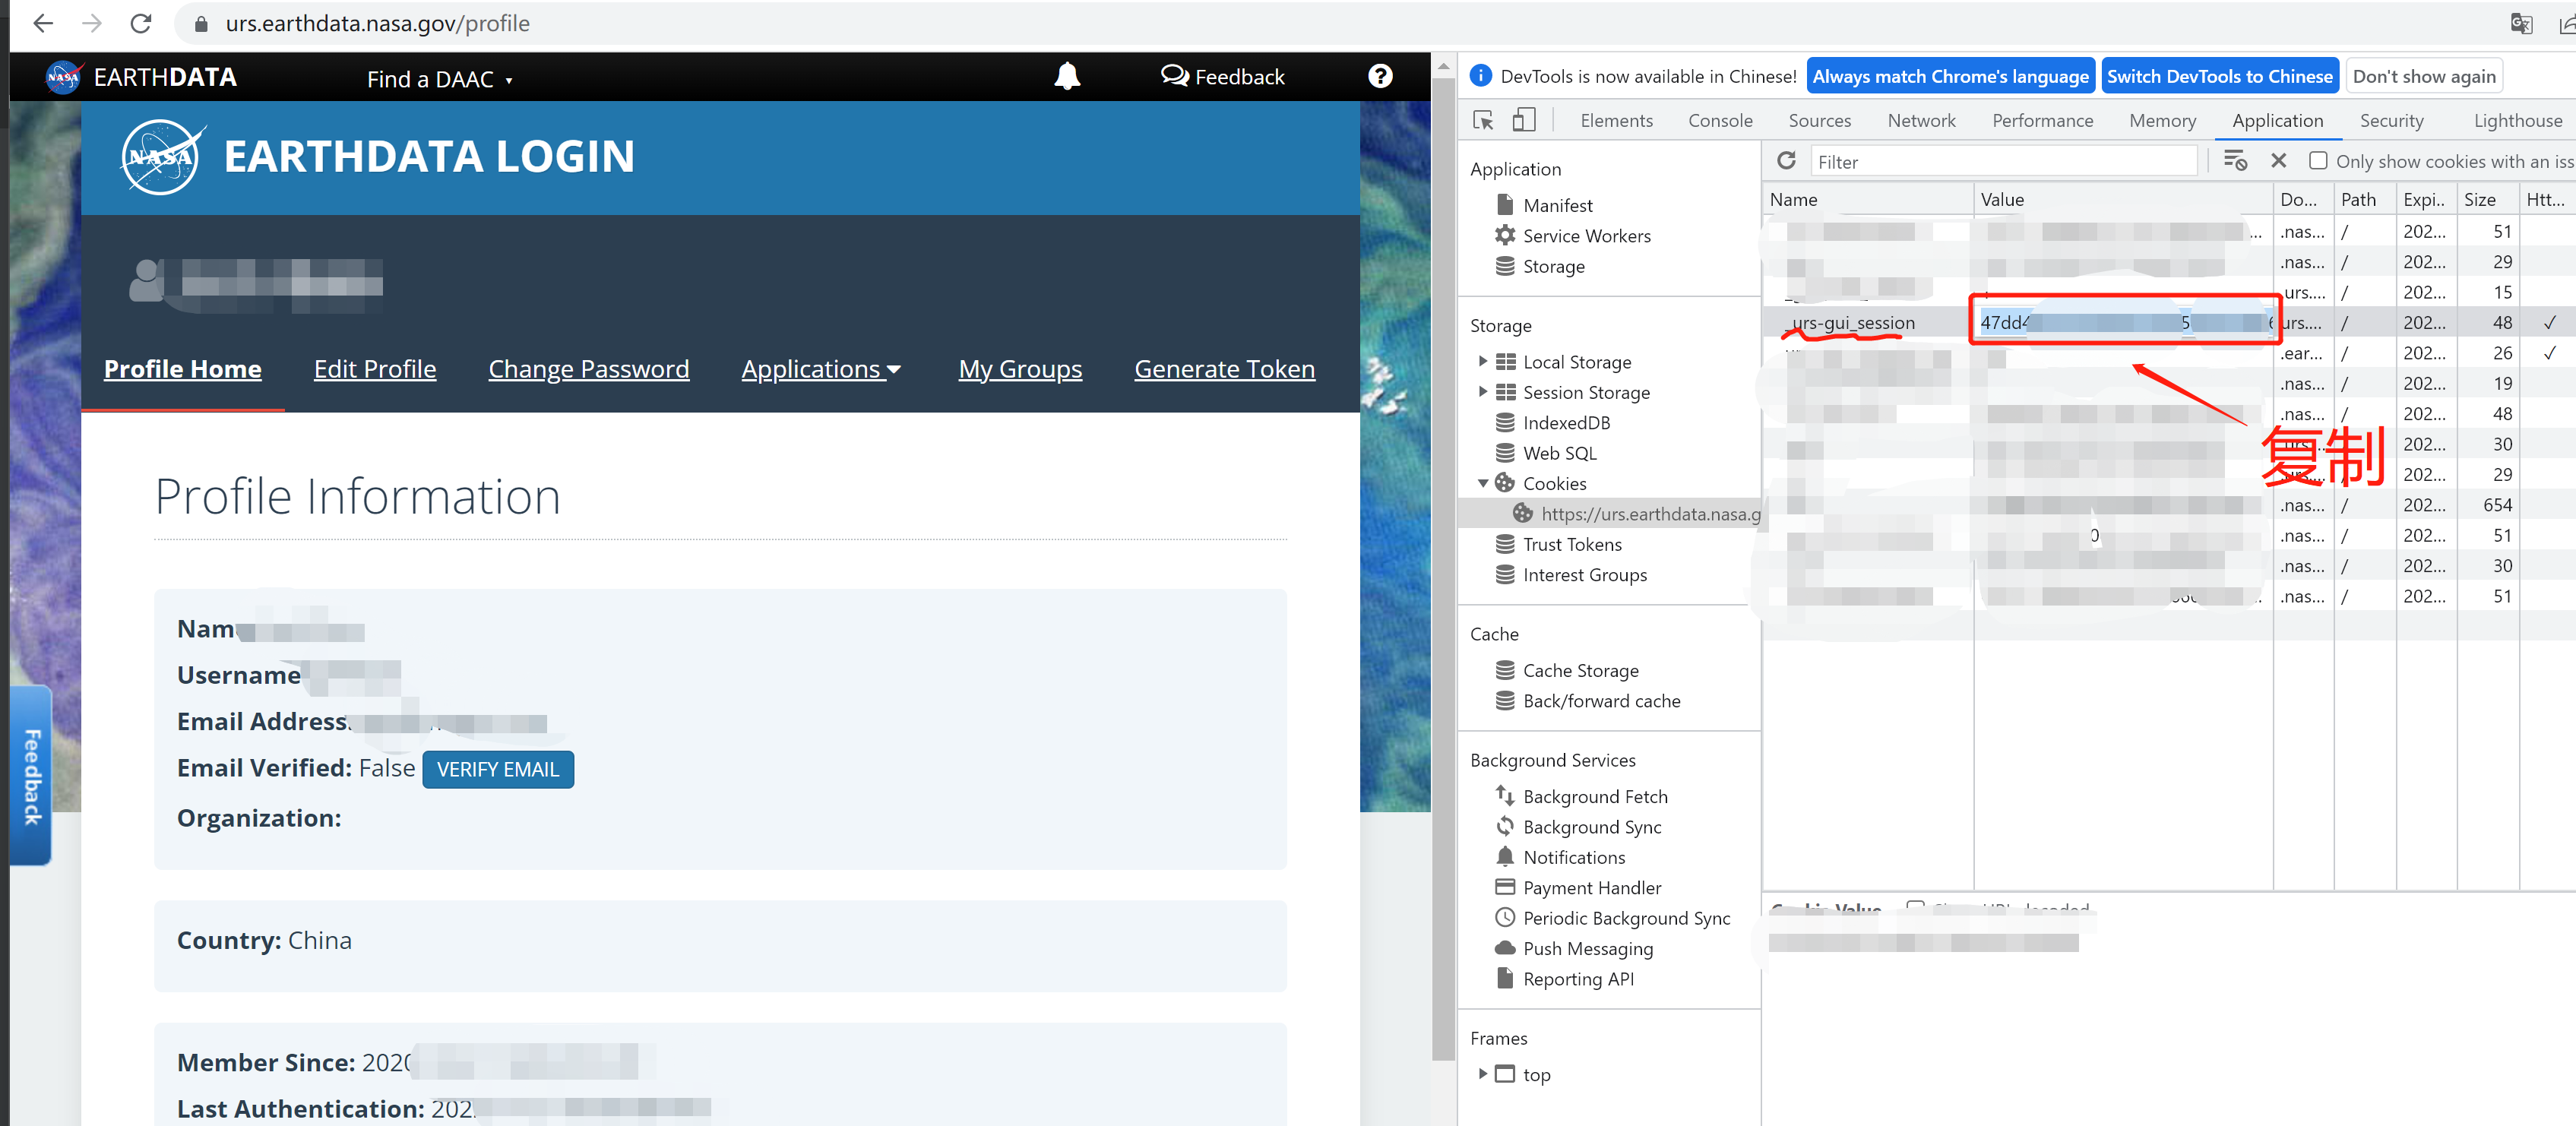Enable only show cookies with issue checkbox
Viewport: 2576px width, 1126px height.
tap(2317, 161)
